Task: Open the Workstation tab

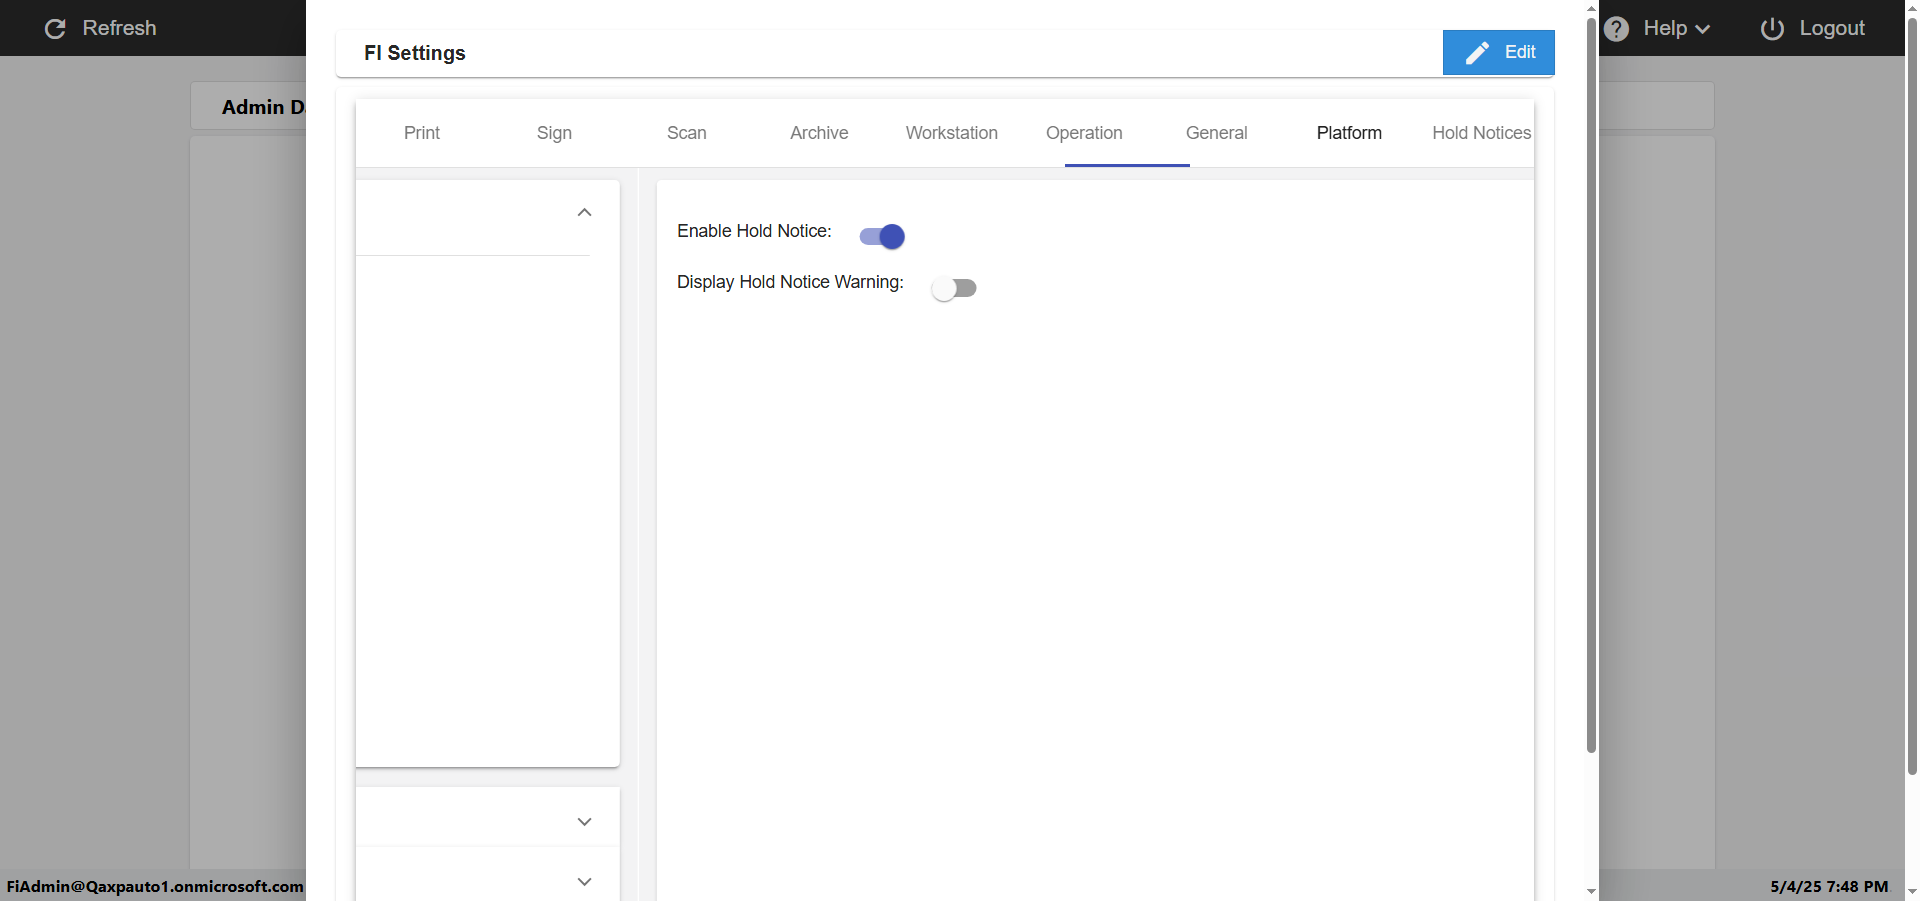Action: click(x=952, y=133)
